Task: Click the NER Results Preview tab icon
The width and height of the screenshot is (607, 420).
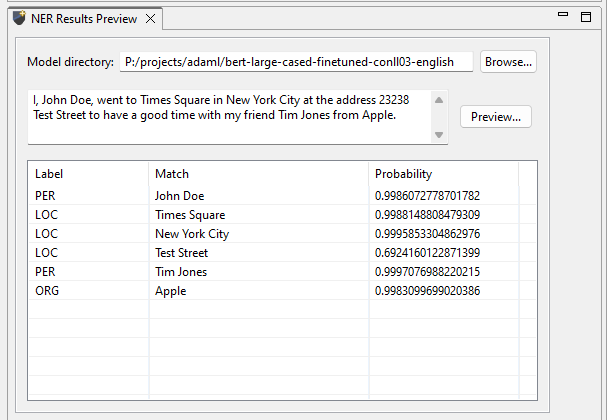Action: tap(18, 18)
